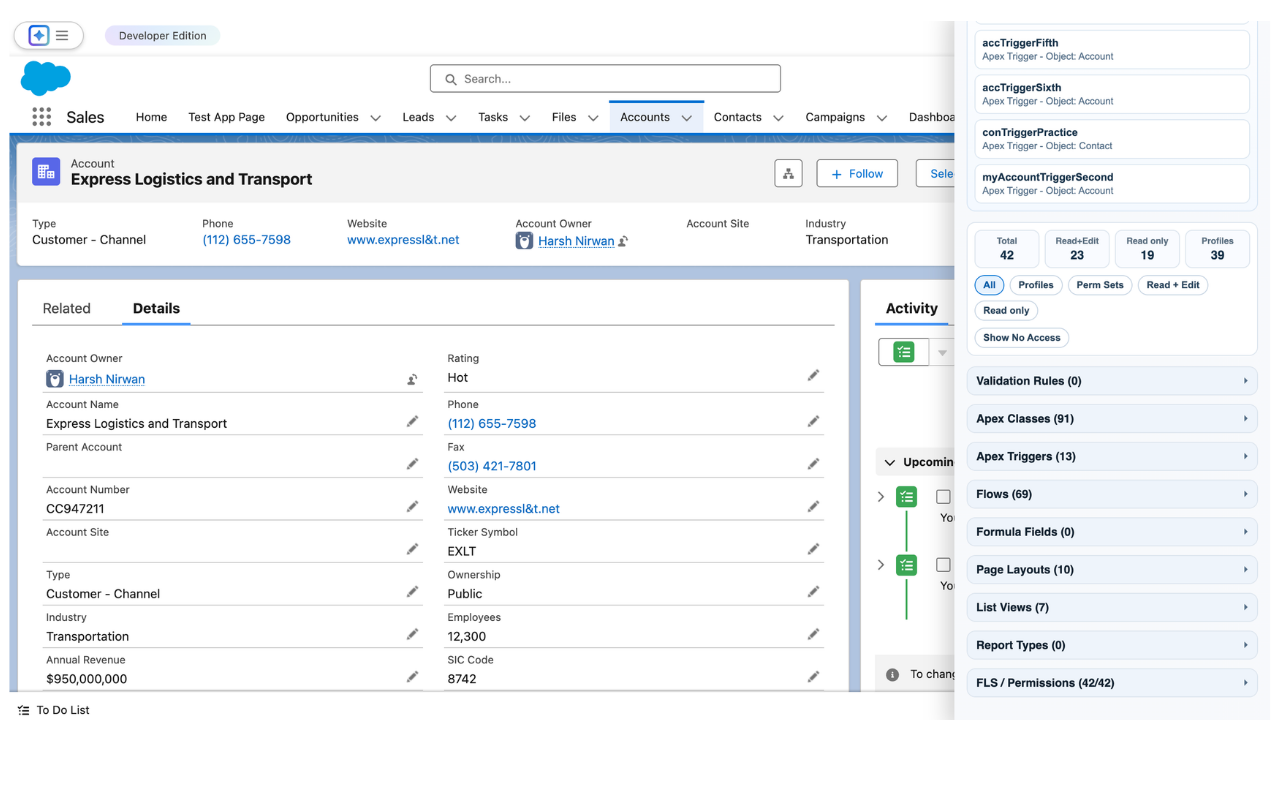Edit Account Number using the pencil icon
The width and height of the screenshot is (1280, 800).
412,507
